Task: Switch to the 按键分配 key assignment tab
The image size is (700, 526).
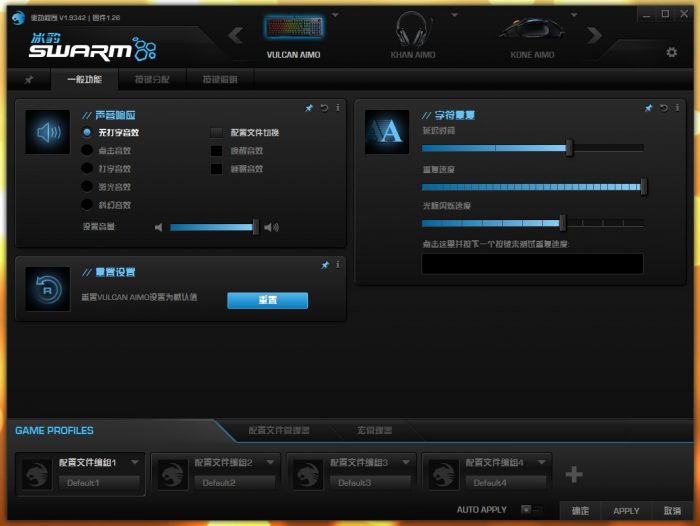Action: coord(152,79)
